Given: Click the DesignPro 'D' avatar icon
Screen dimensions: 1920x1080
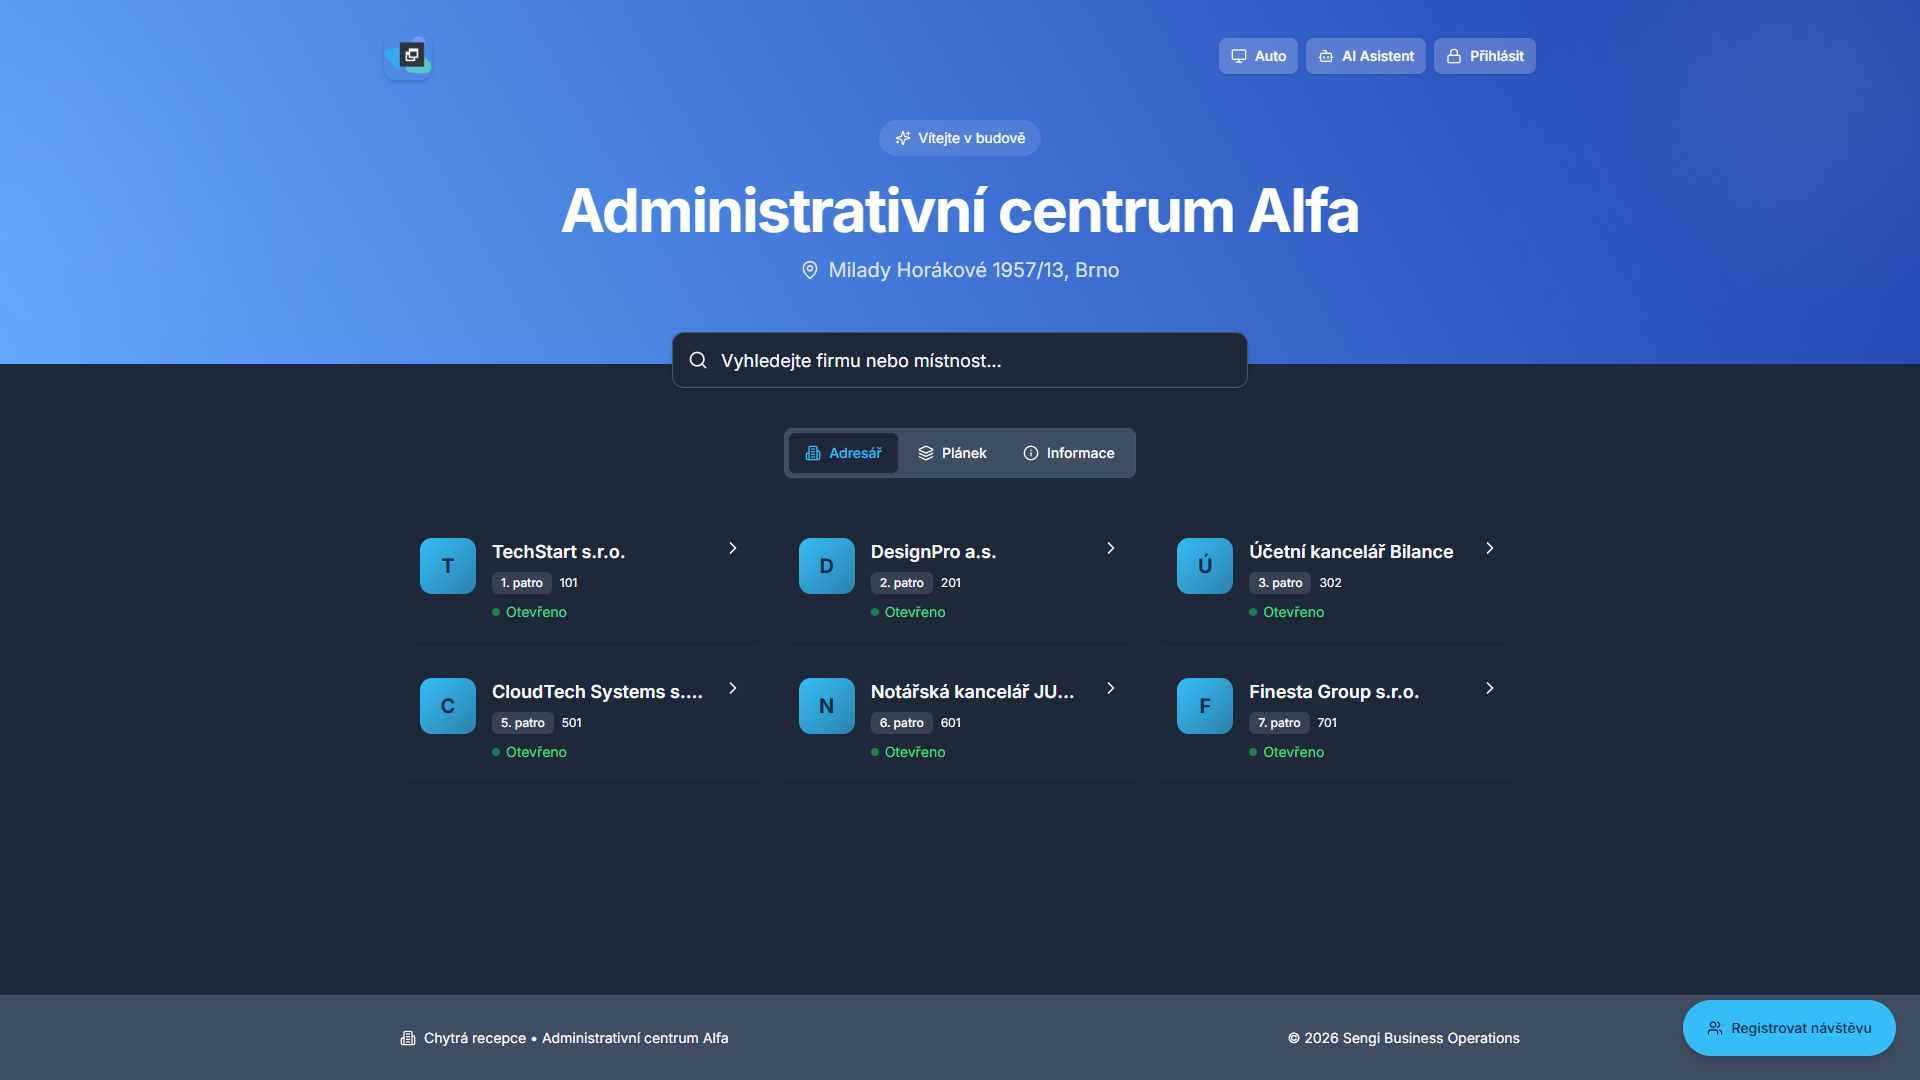Looking at the screenshot, I should click(x=826, y=566).
